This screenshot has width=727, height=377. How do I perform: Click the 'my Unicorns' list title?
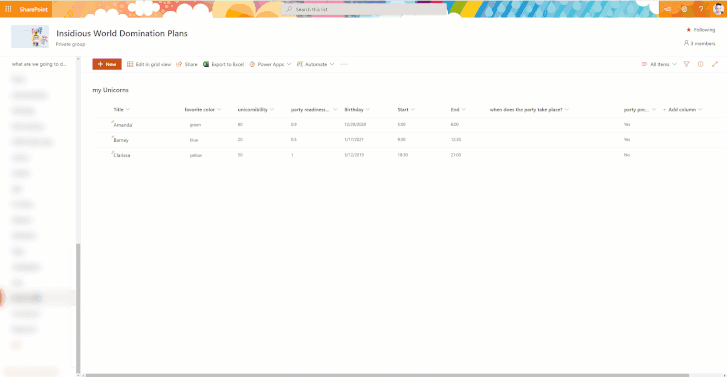[110, 90]
